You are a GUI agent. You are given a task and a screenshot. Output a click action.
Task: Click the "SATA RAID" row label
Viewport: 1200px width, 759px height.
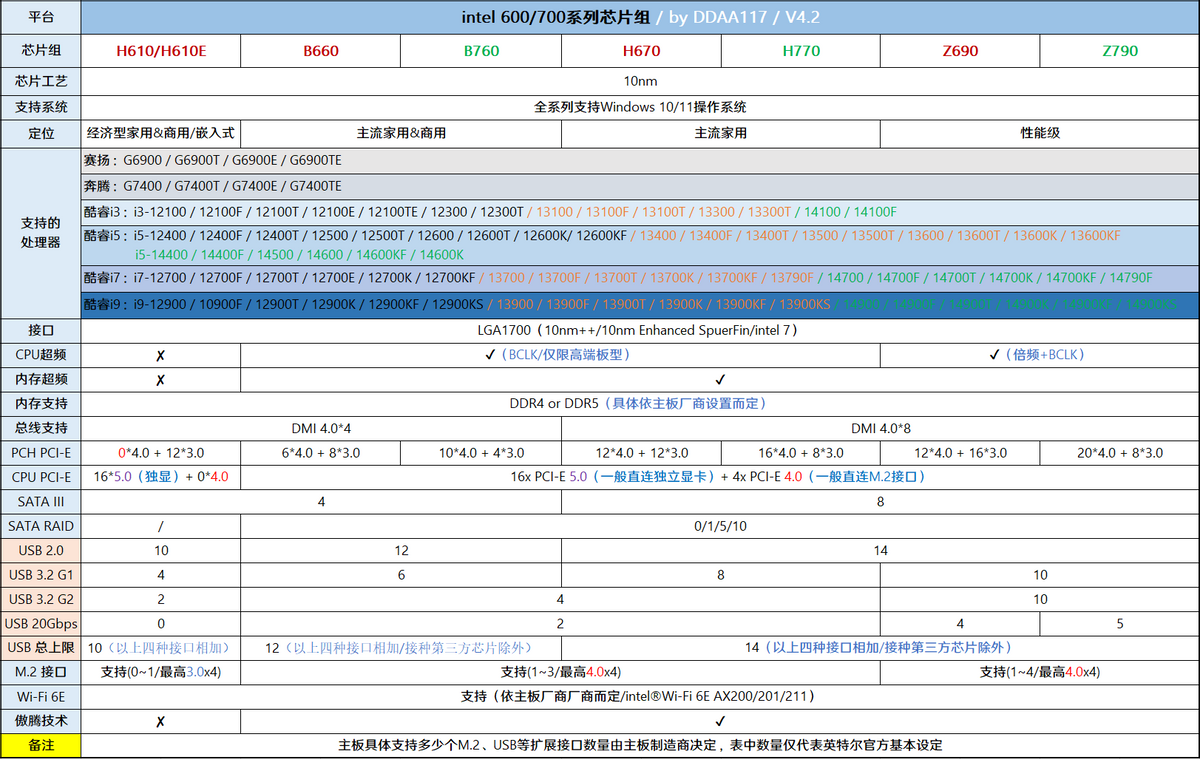coord(41,526)
